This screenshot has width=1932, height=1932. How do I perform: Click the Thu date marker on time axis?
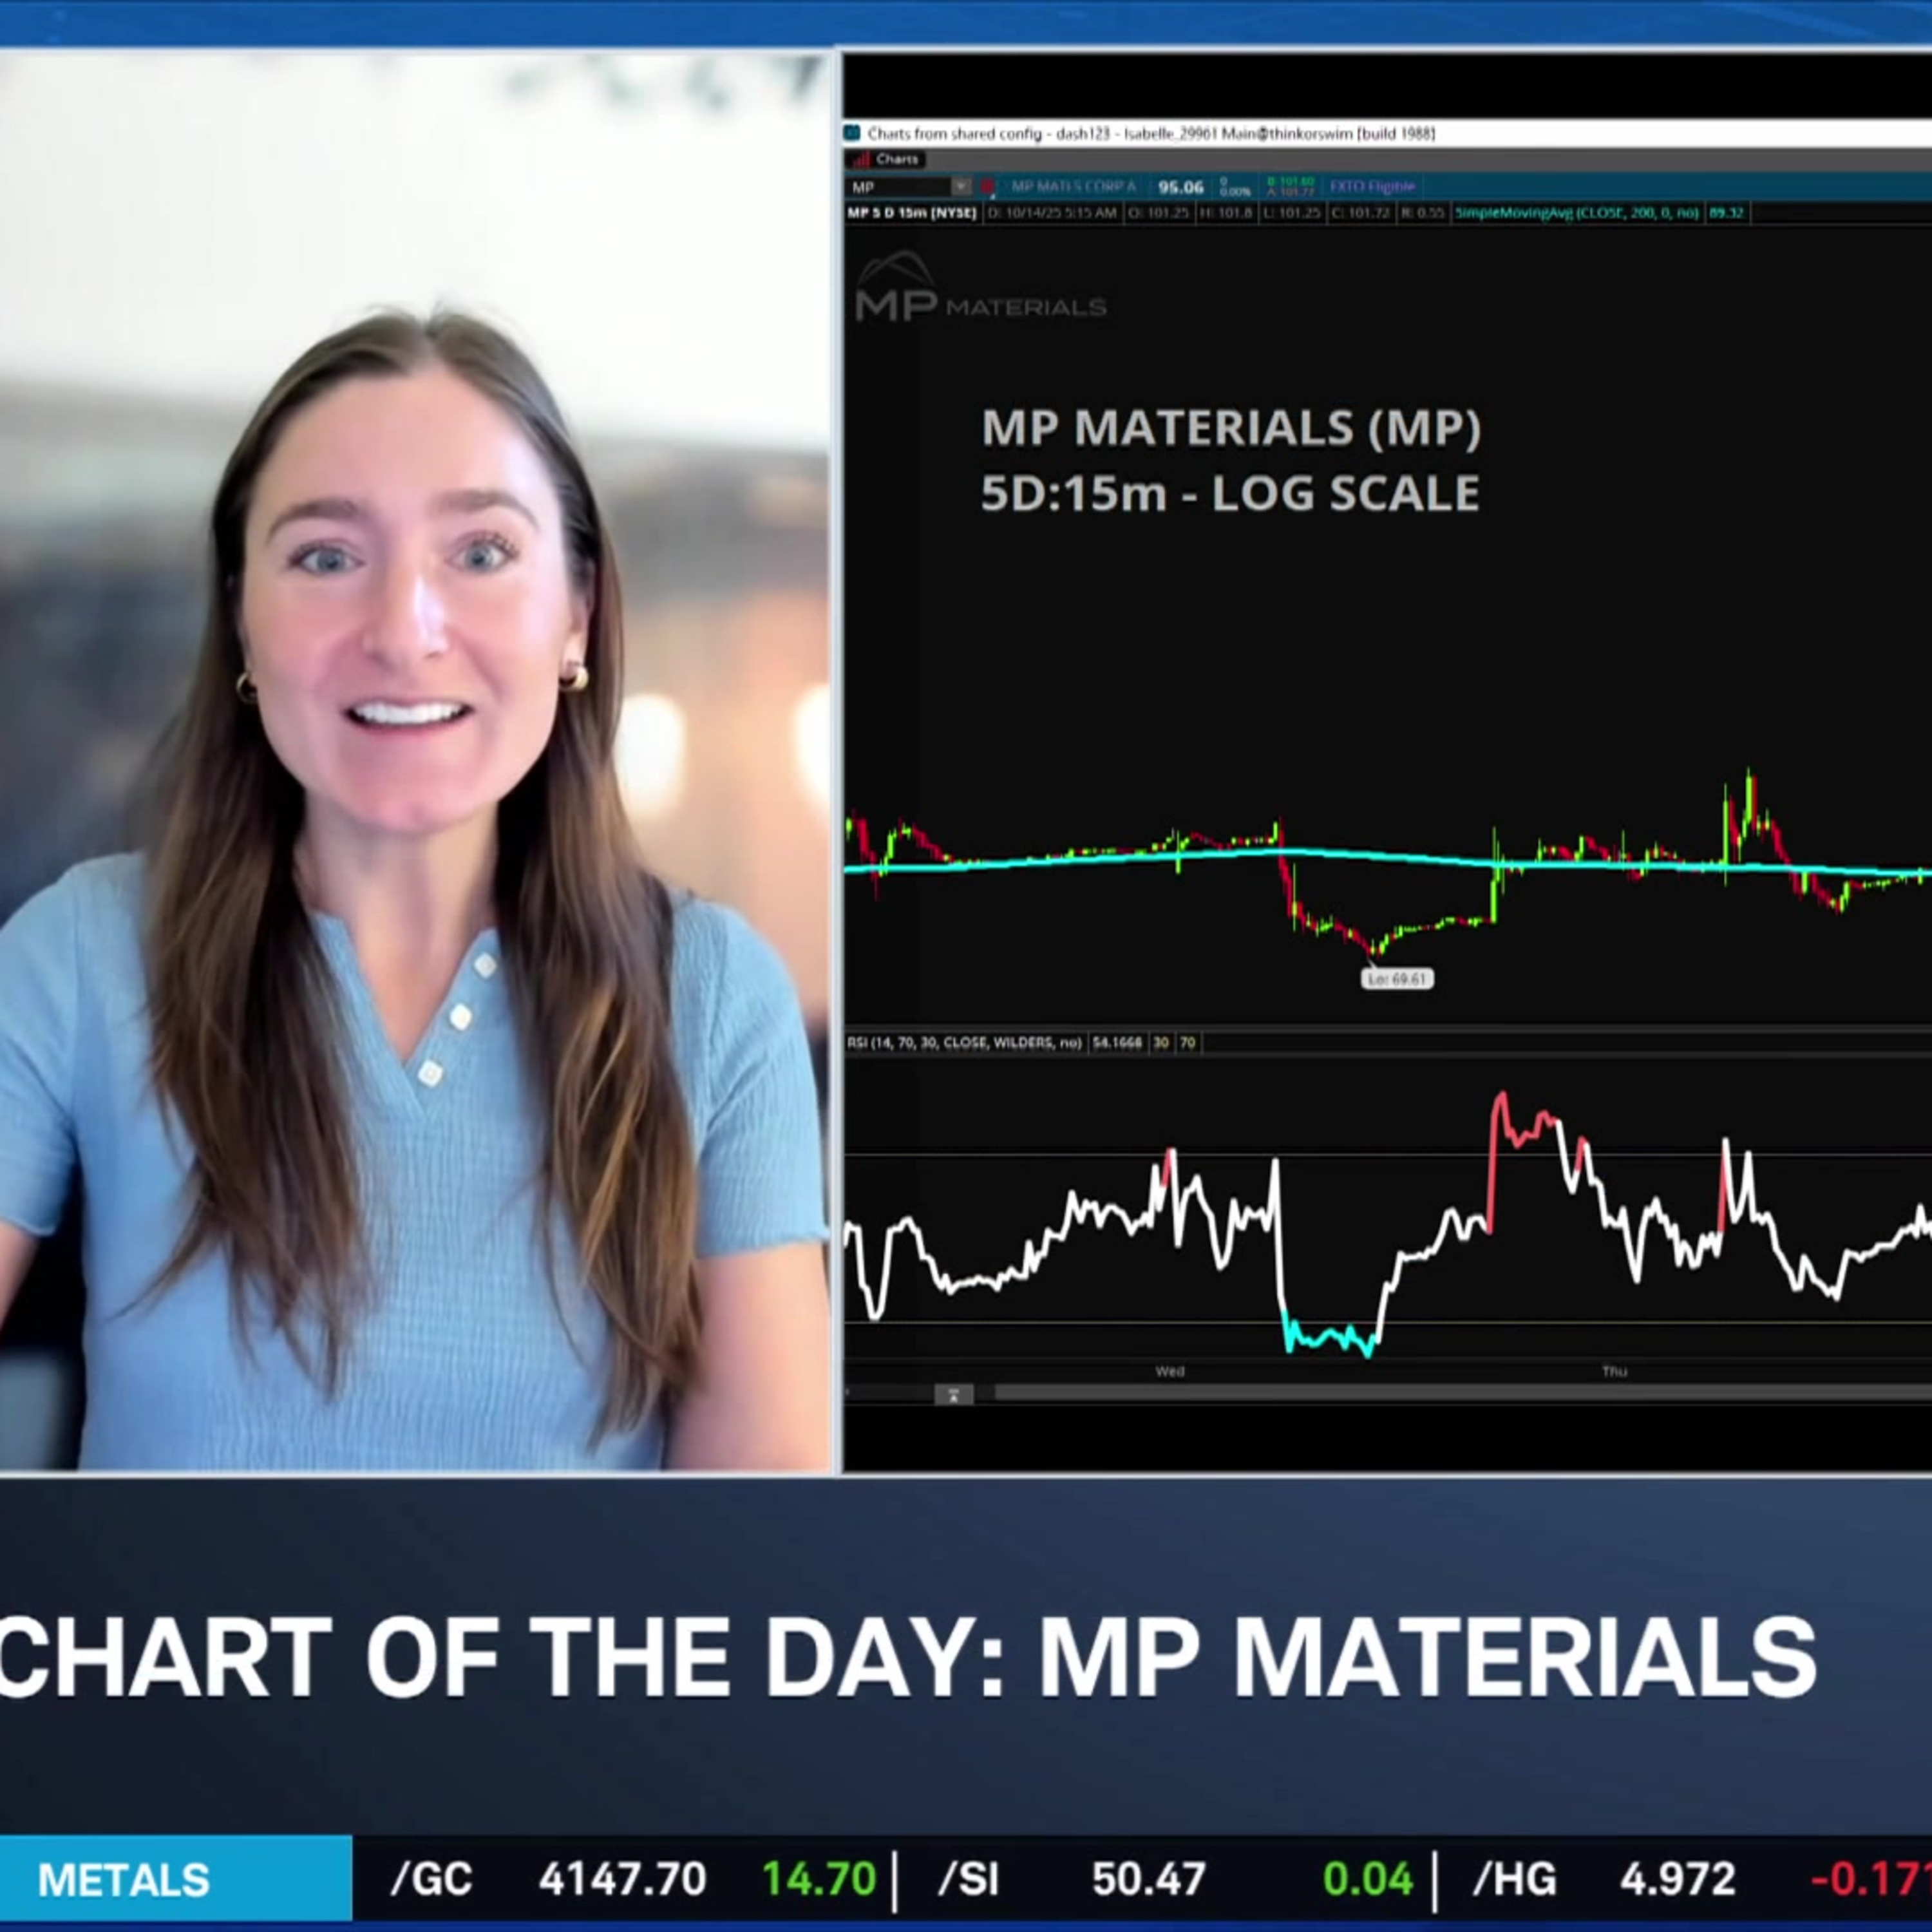point(1614,1371)
